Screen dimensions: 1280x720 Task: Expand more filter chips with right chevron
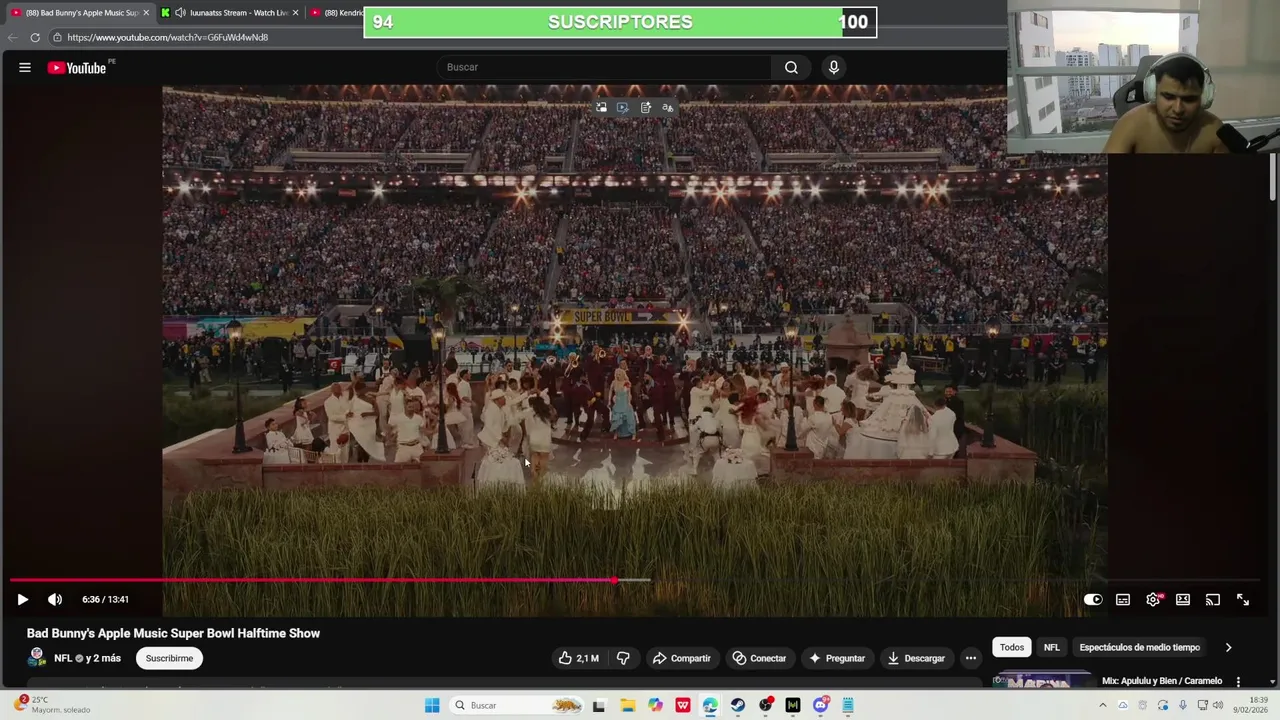(x=1228, y=647)
